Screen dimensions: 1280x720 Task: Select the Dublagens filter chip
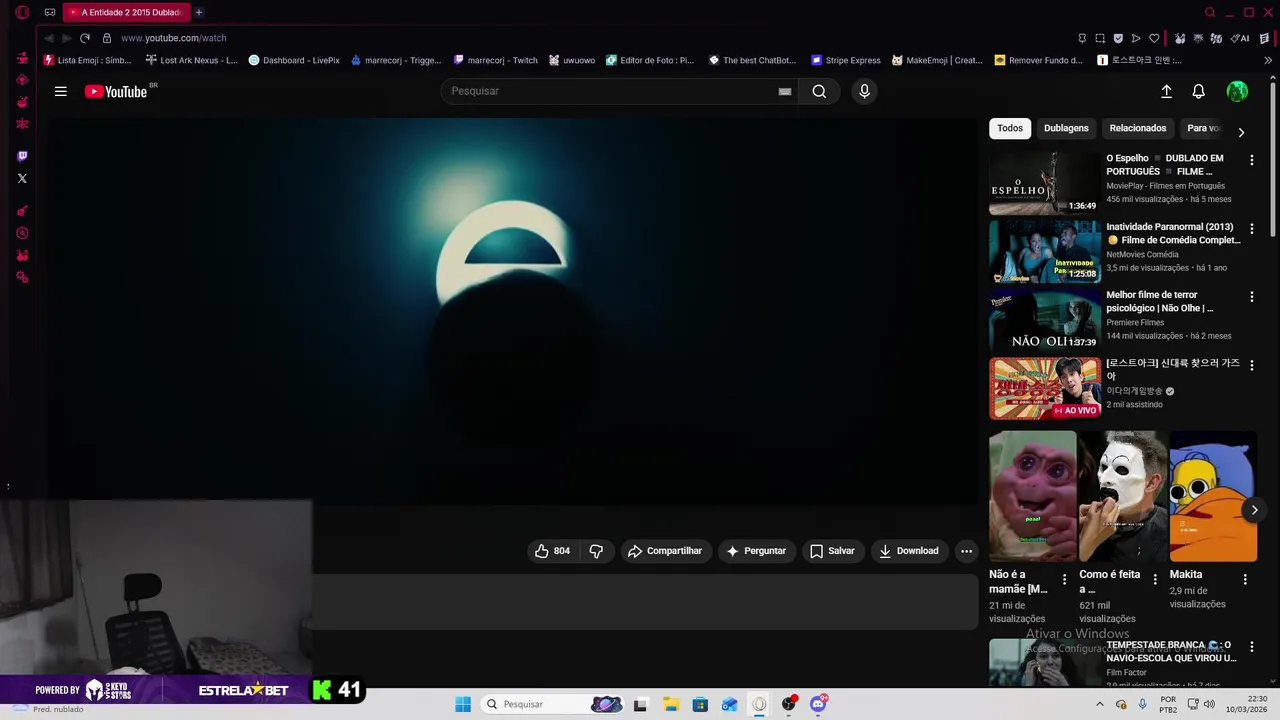[1066, 128]
